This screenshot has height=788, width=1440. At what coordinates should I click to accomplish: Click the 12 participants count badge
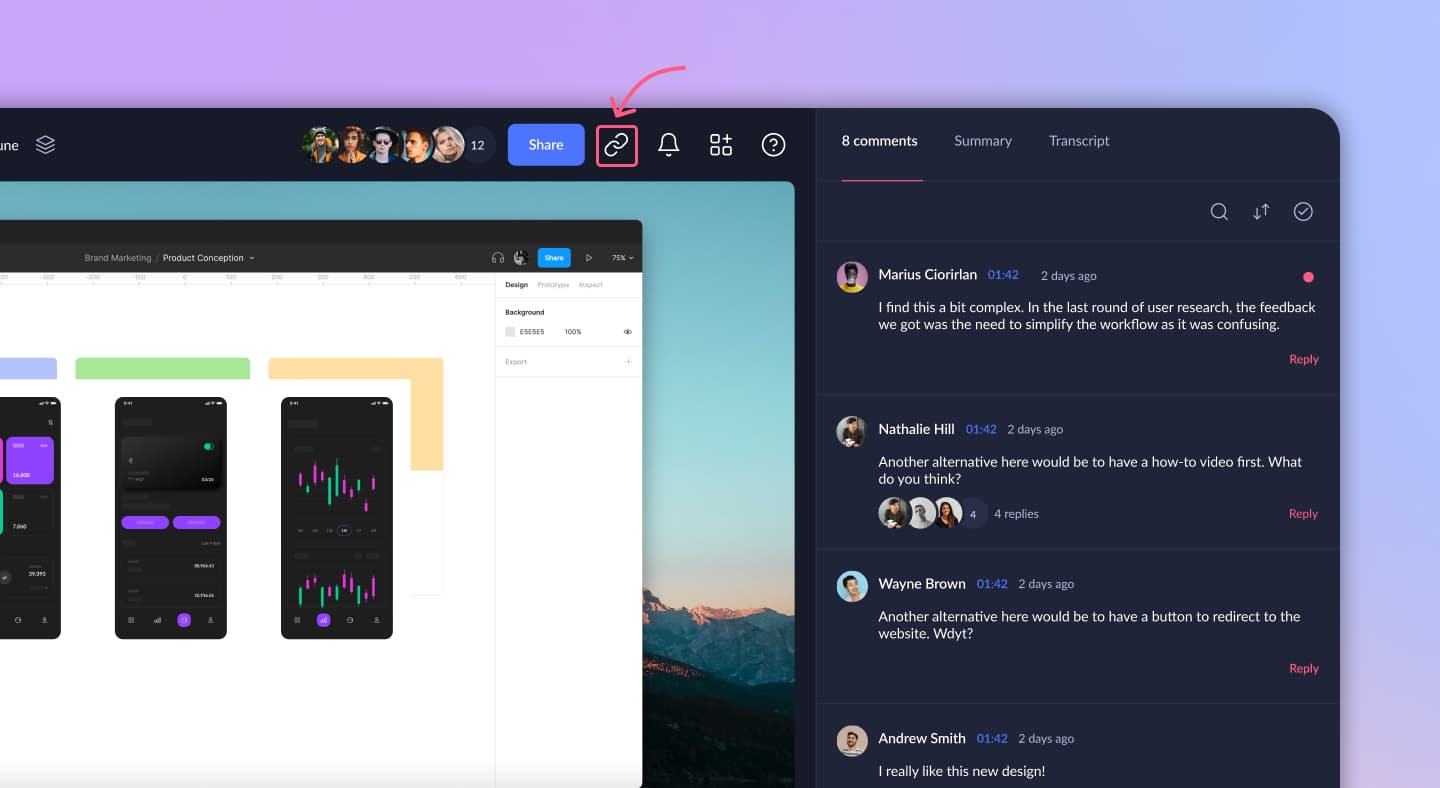tap(477, 145)
